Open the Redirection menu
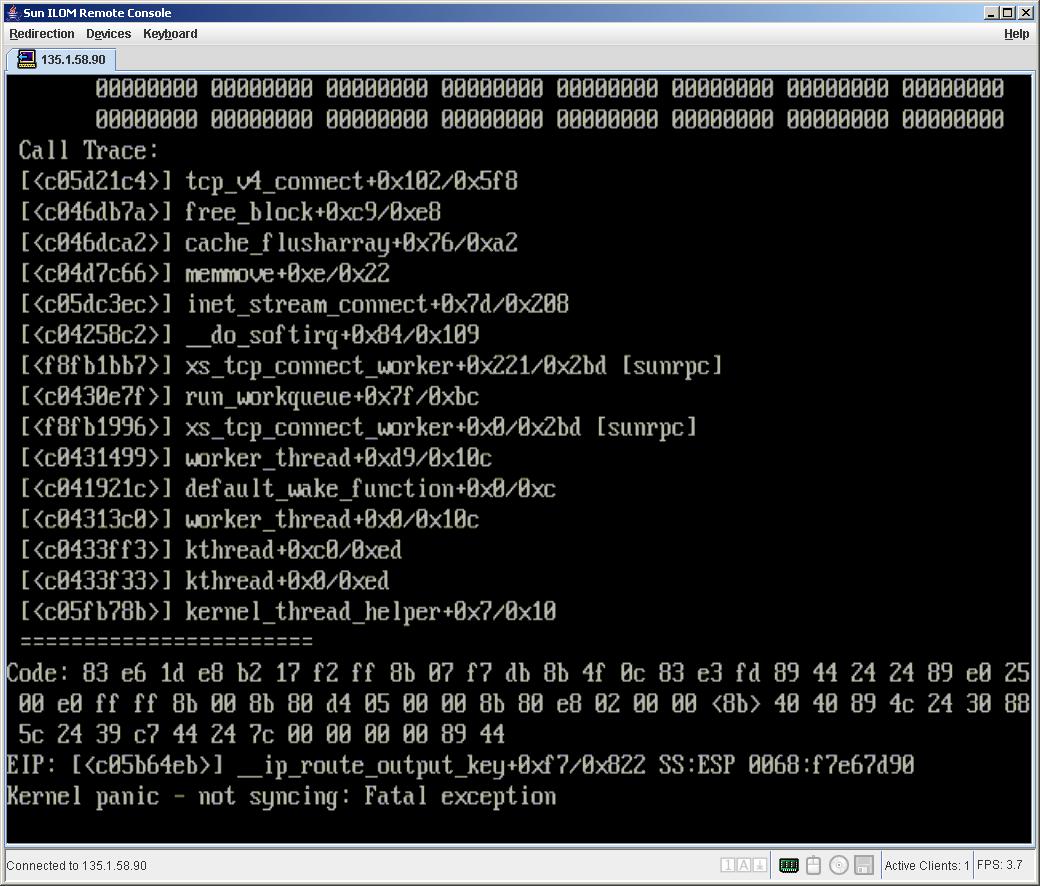Viewport: 1040px width, 886px height. point(42,34)
